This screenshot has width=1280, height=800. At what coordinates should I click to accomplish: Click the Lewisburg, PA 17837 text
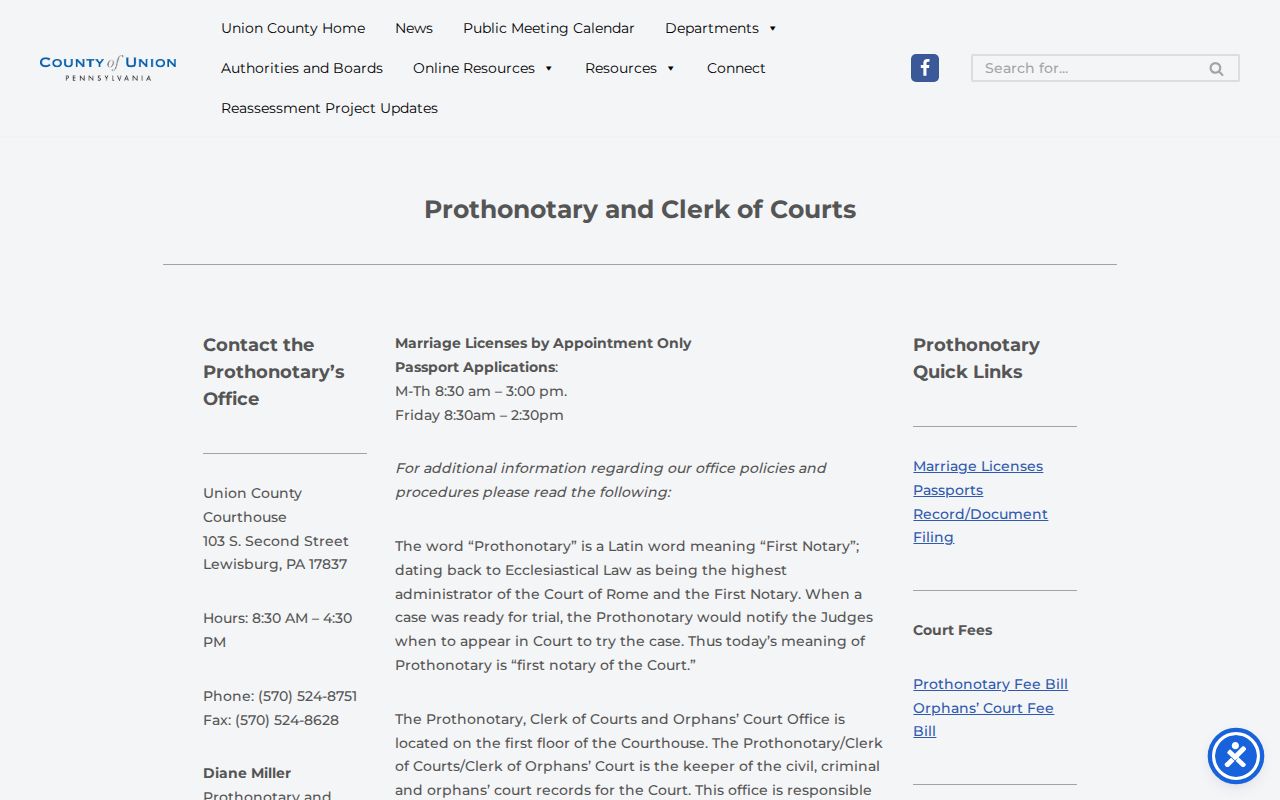pos(275,564)
